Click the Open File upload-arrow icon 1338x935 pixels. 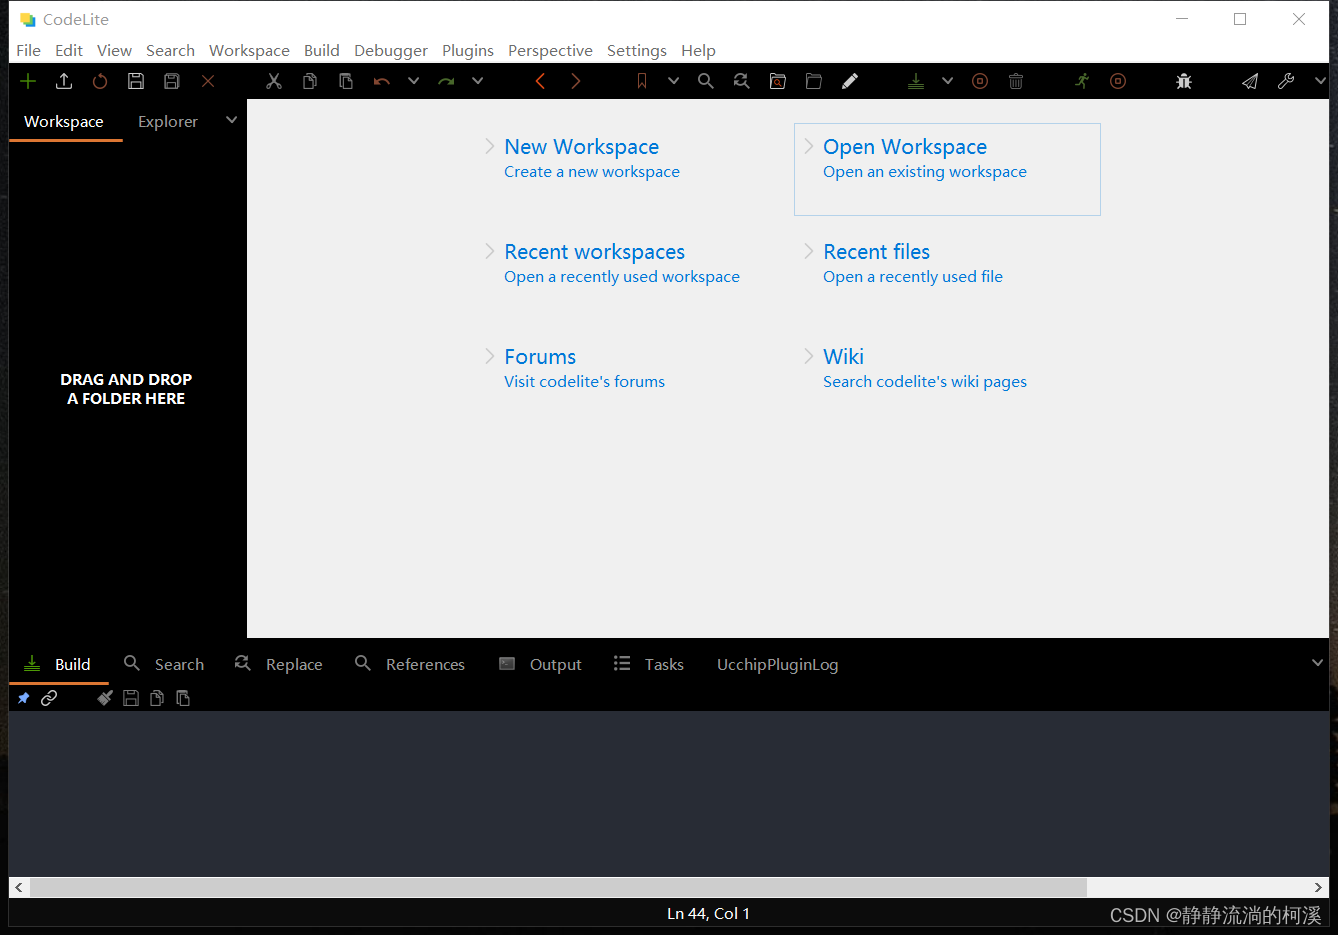tap(64, 81)
